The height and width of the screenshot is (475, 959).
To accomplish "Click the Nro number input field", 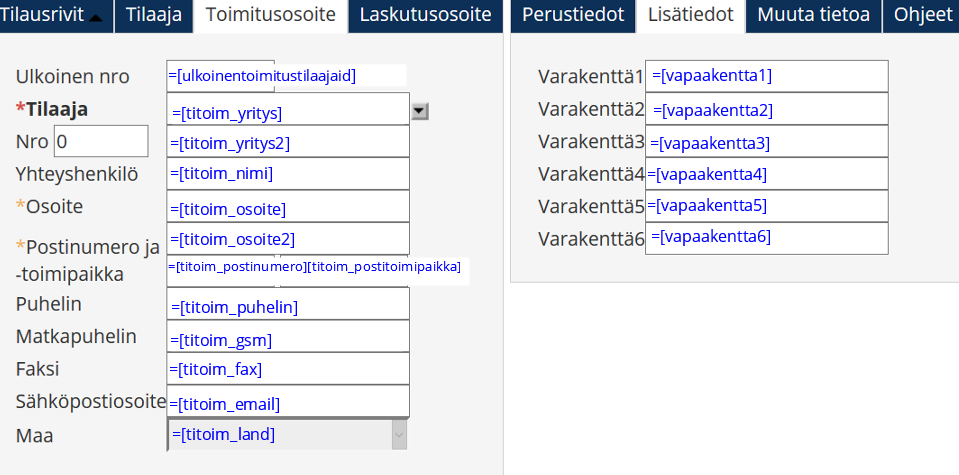I will [100, 142].
